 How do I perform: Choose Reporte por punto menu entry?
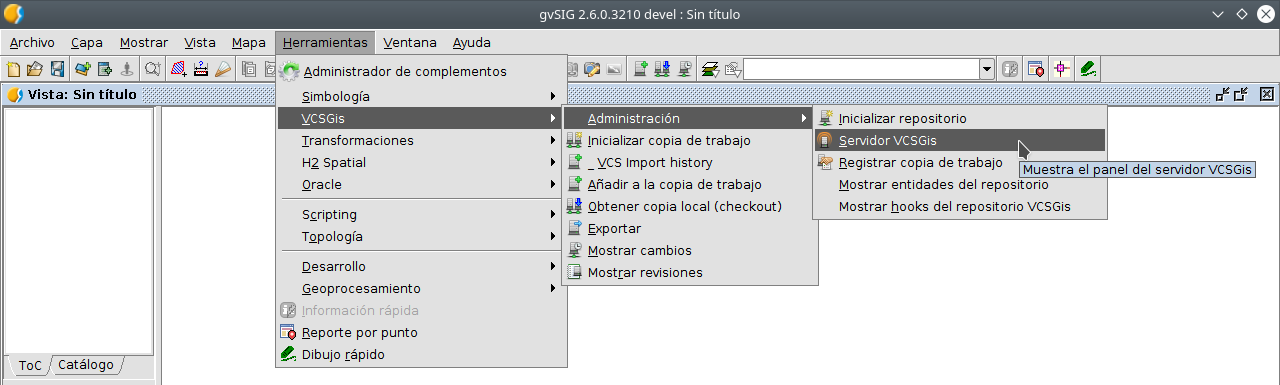click(x=421, y=333)
